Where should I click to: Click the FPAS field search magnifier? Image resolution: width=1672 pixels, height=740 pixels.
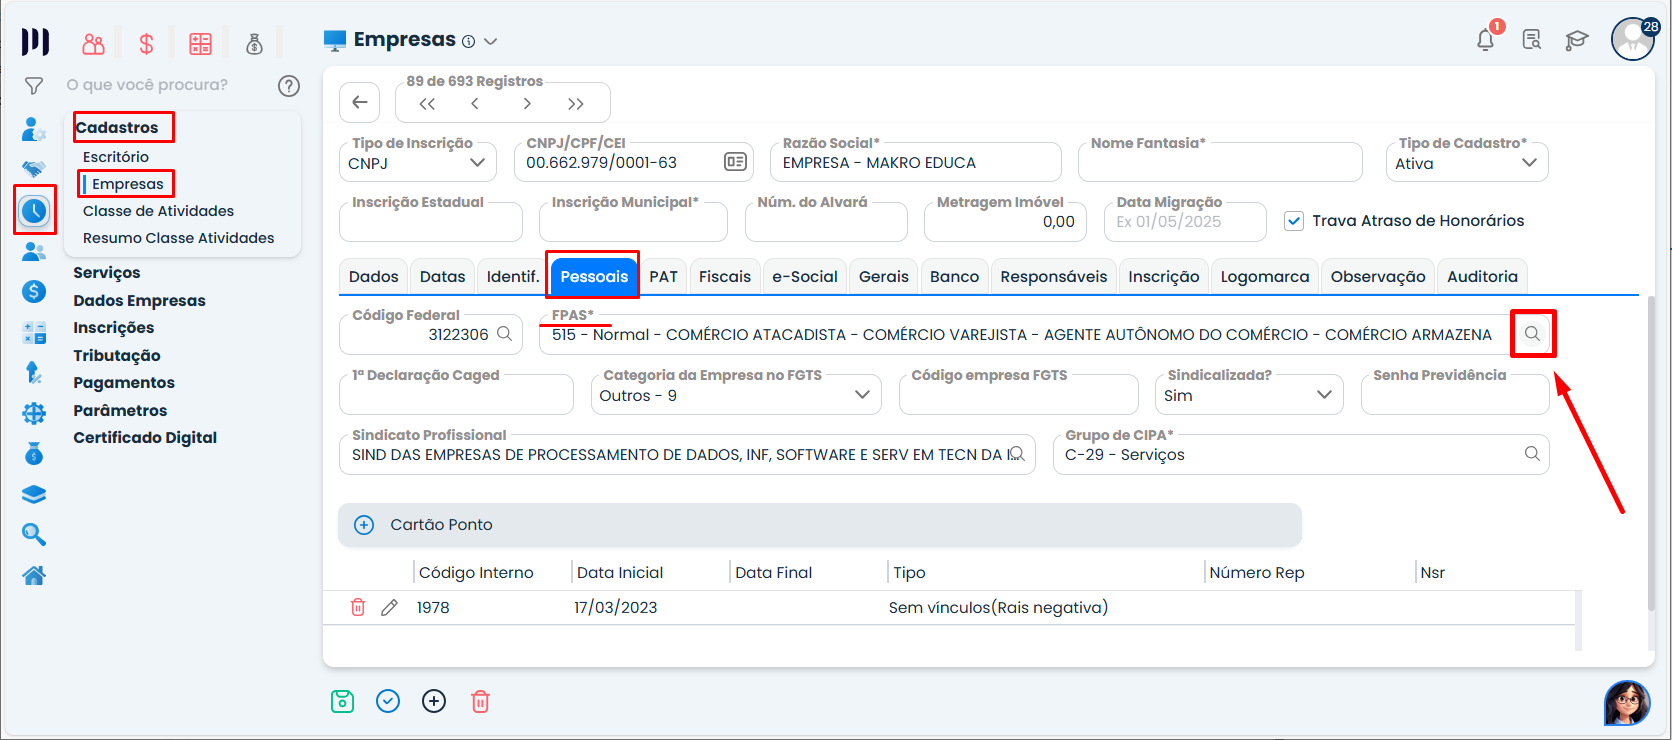point(1532,334)
